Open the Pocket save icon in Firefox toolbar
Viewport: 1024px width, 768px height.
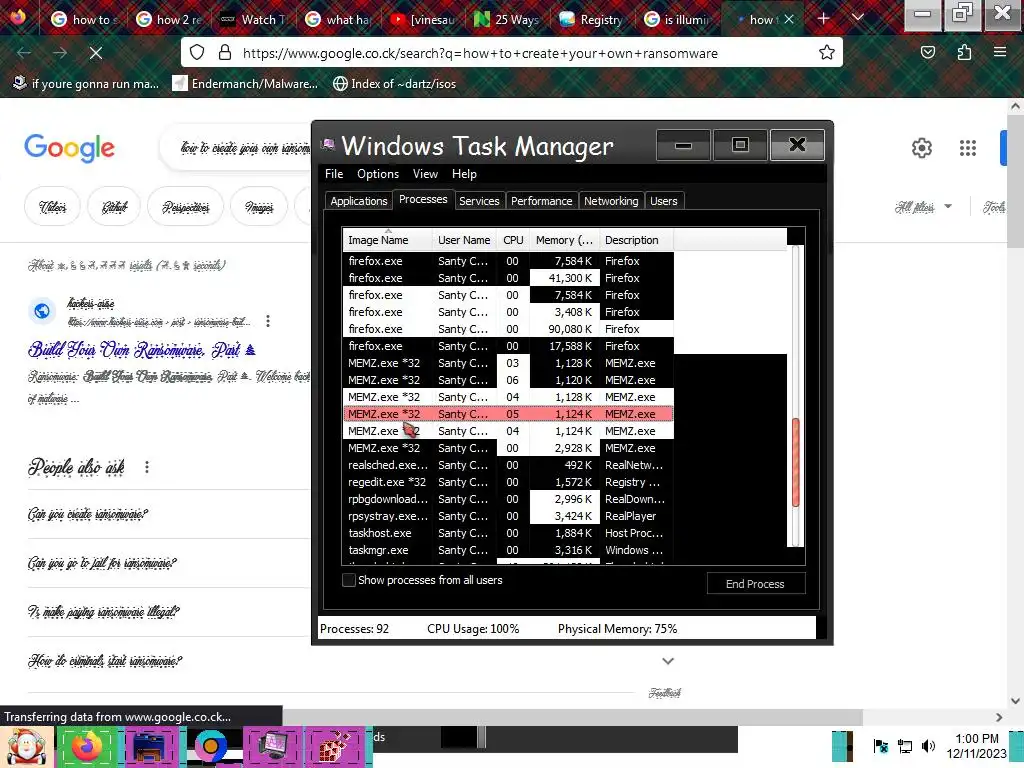(x=928, y=53)
